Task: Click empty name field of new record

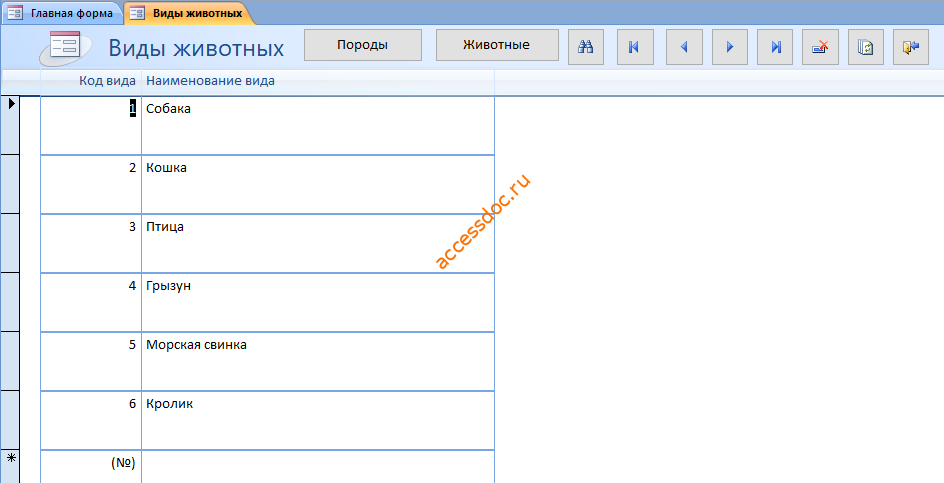Action: 318,467
